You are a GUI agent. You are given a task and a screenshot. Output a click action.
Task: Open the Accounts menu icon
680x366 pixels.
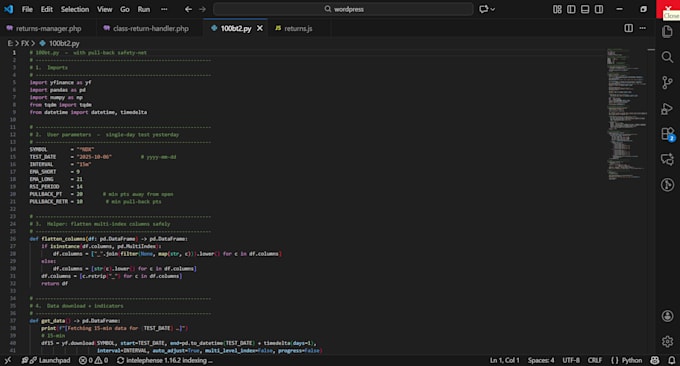click(x=667, y=316)
